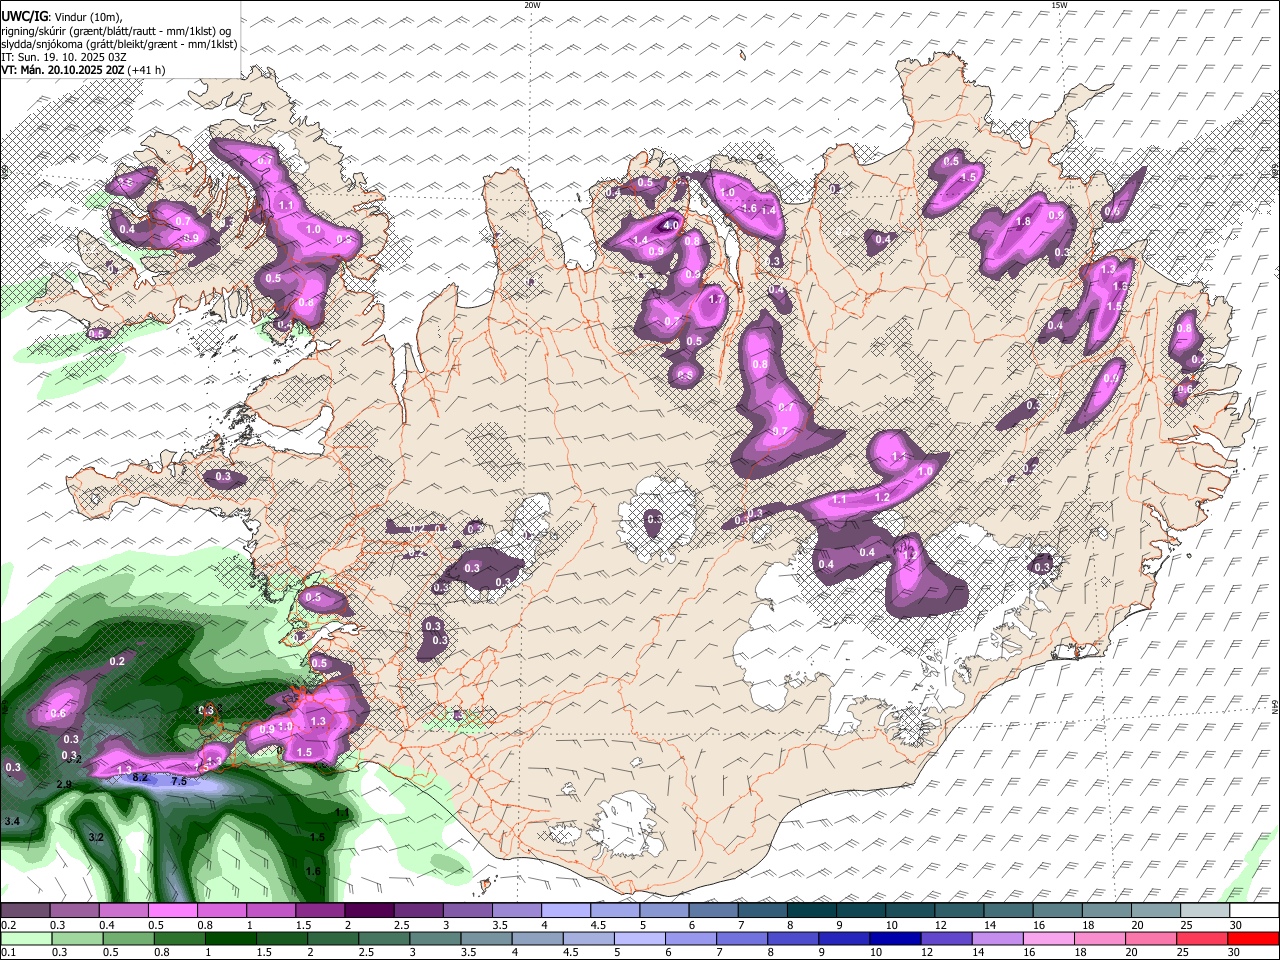Image resolution: width=1280 pixels, height=960 pixels.
Task: Click the '1.7' snowfall value on the map
Action: click(715, 299)
